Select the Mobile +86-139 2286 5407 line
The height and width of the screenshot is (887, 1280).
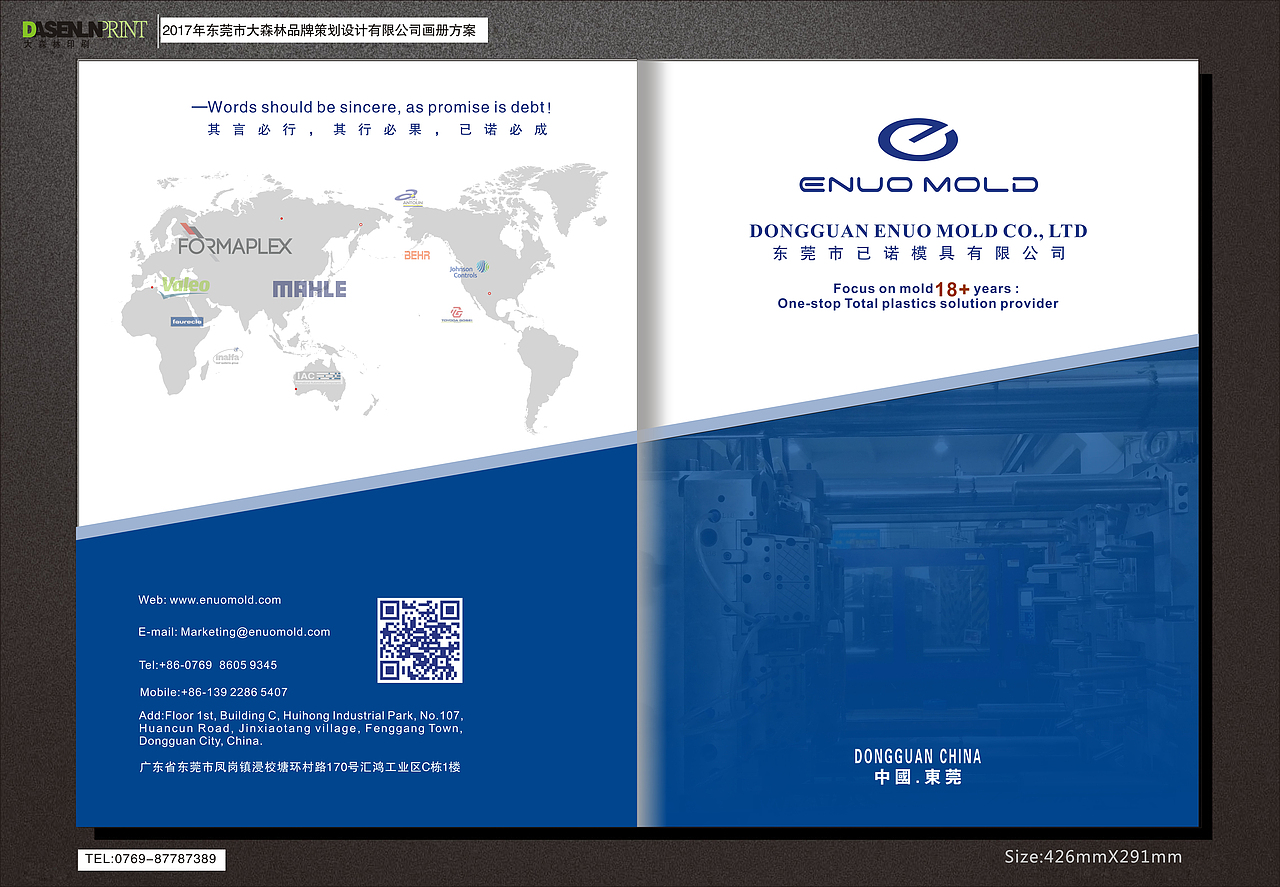point(213,692)
